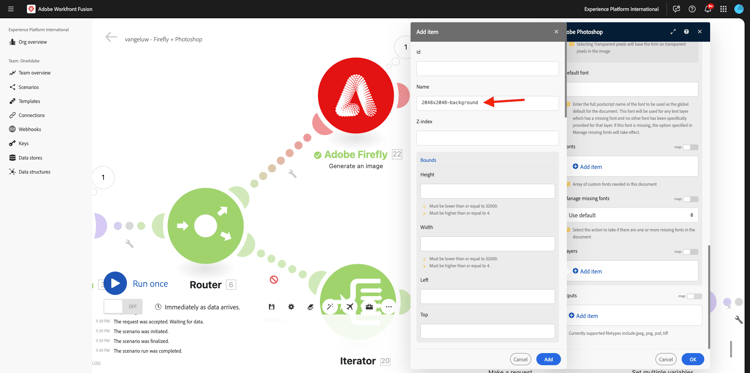The width and height of the screenshot is (750, 373).
Task: Click Add item under Layers
Action: (587, 272)
